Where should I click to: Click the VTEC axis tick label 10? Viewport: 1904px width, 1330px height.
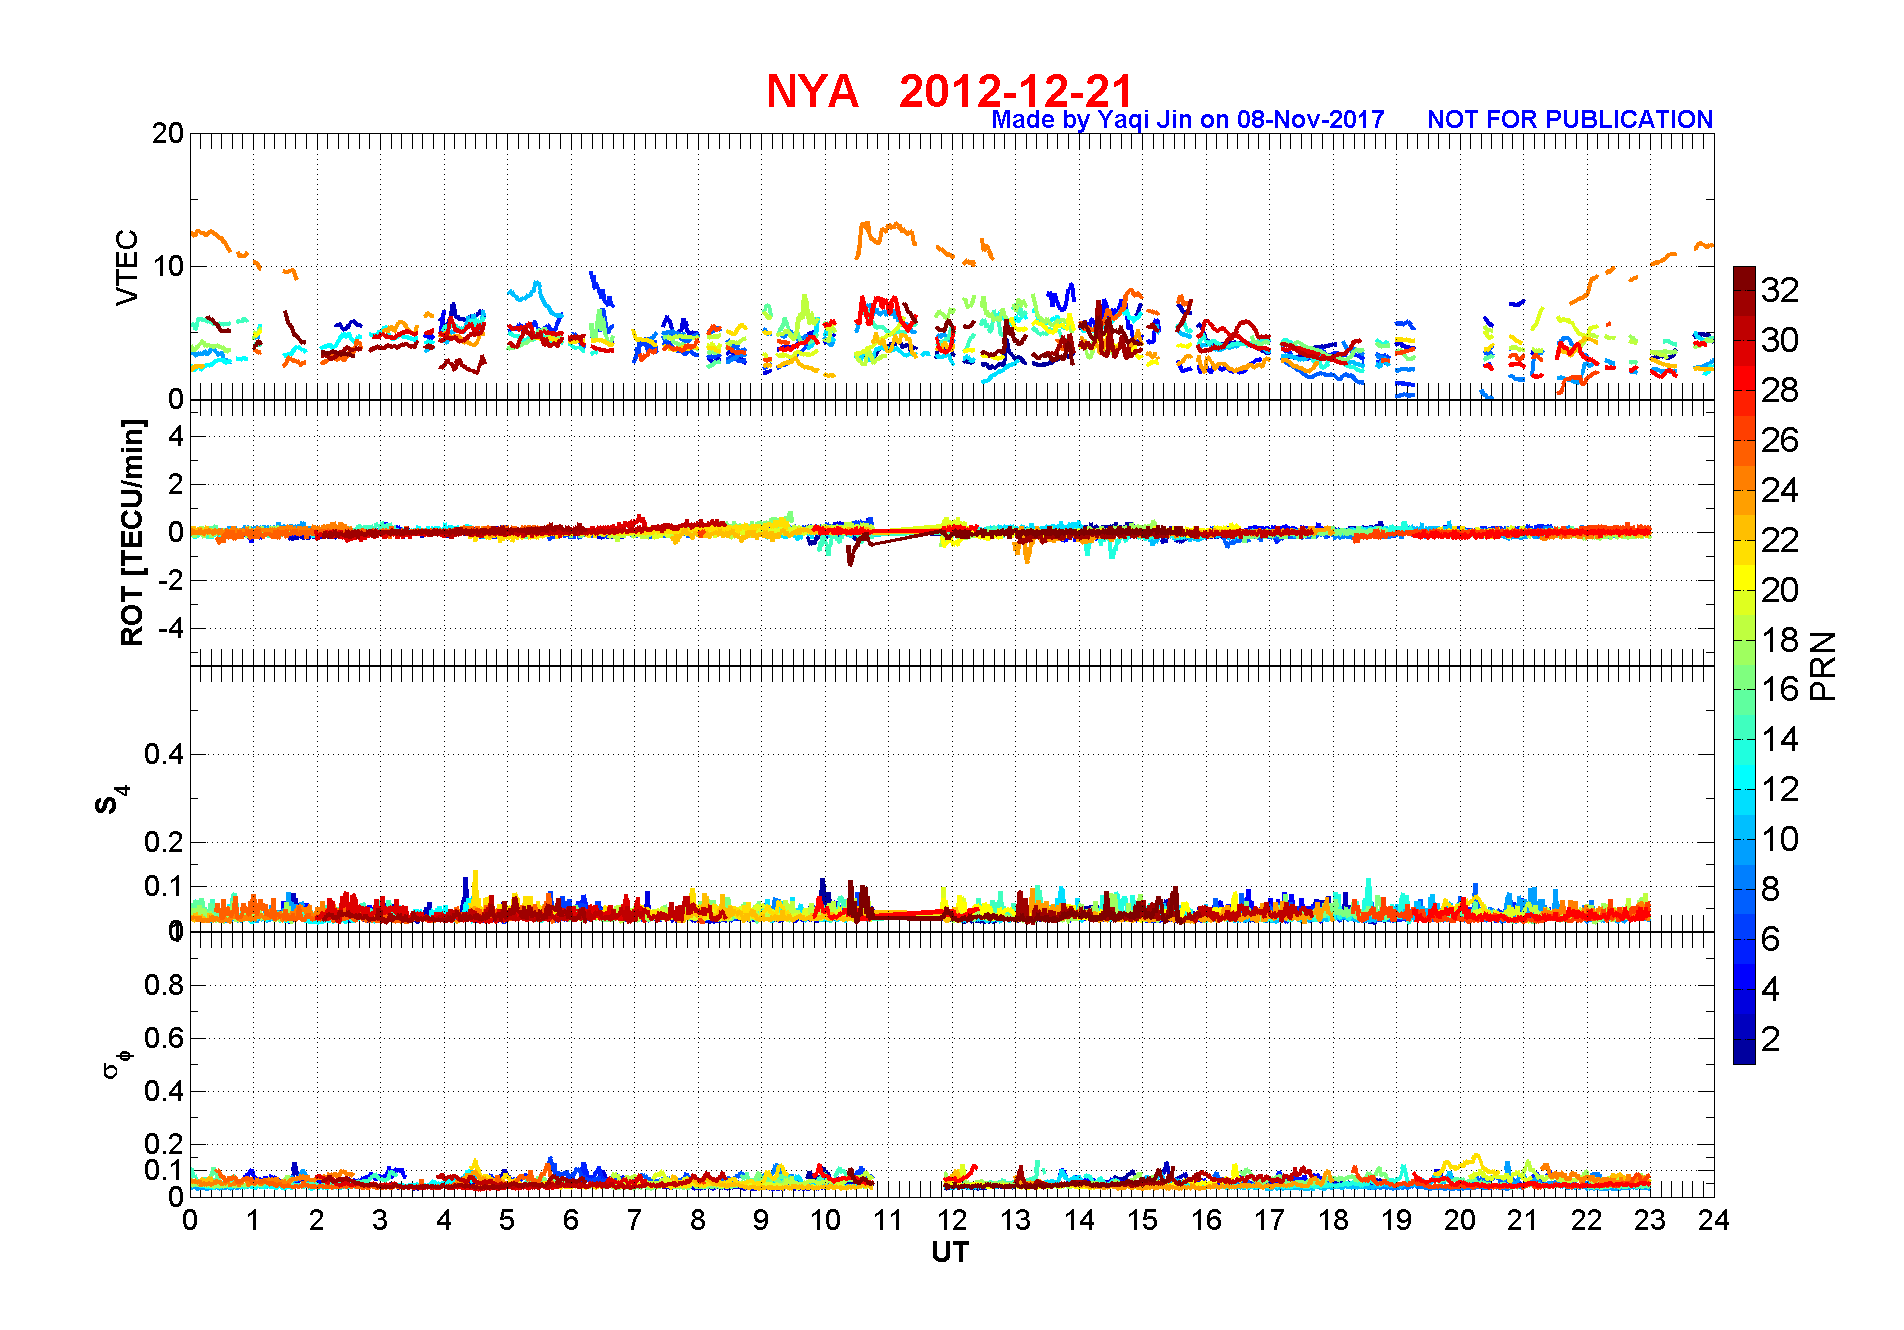[168, 266]
